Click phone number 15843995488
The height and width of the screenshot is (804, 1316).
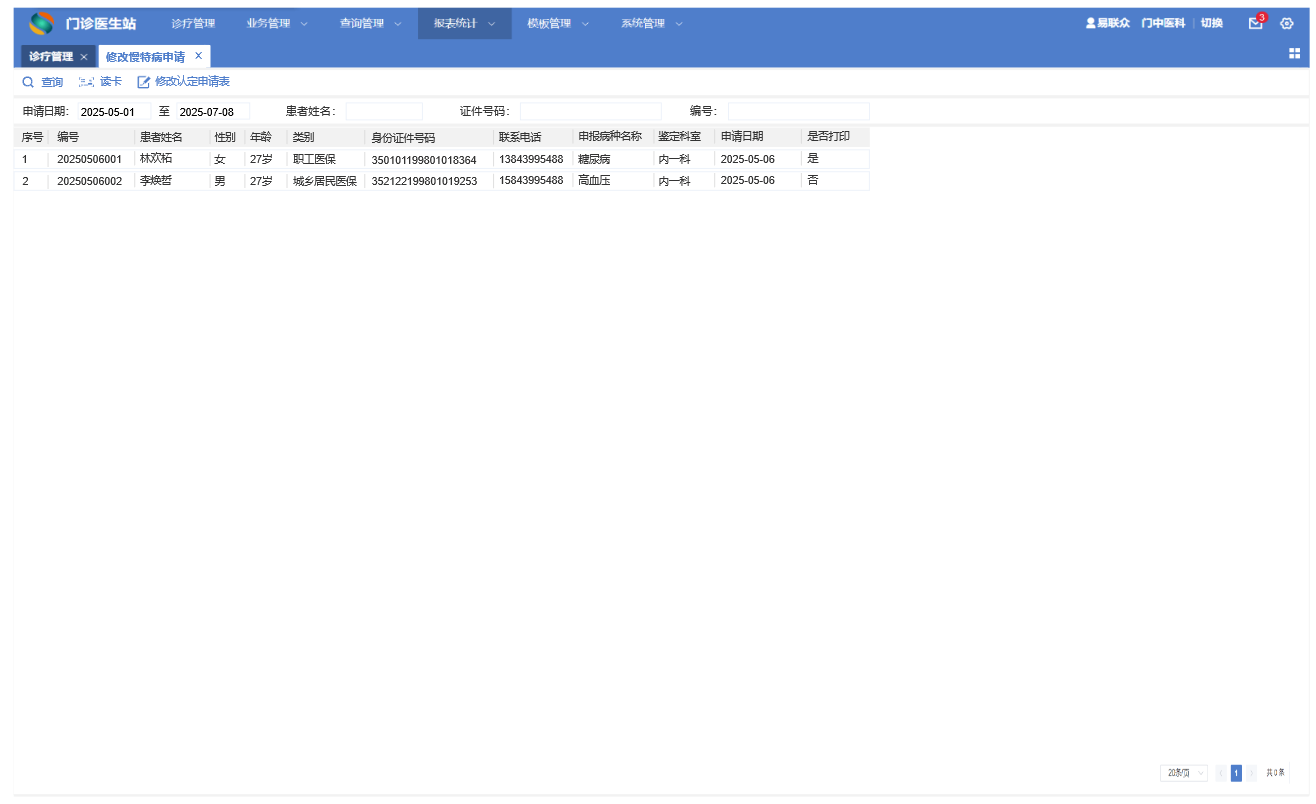click(x=531, y=181)
